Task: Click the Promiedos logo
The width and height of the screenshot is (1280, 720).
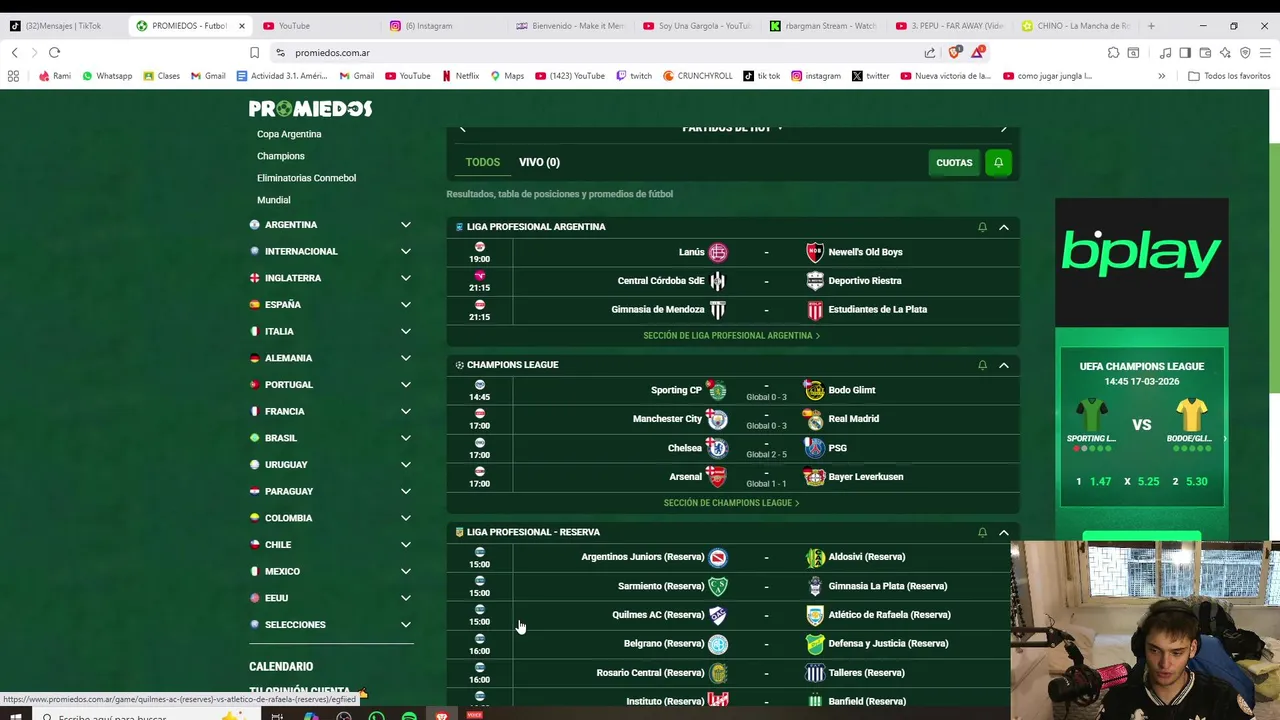Action: click(310, 109)
